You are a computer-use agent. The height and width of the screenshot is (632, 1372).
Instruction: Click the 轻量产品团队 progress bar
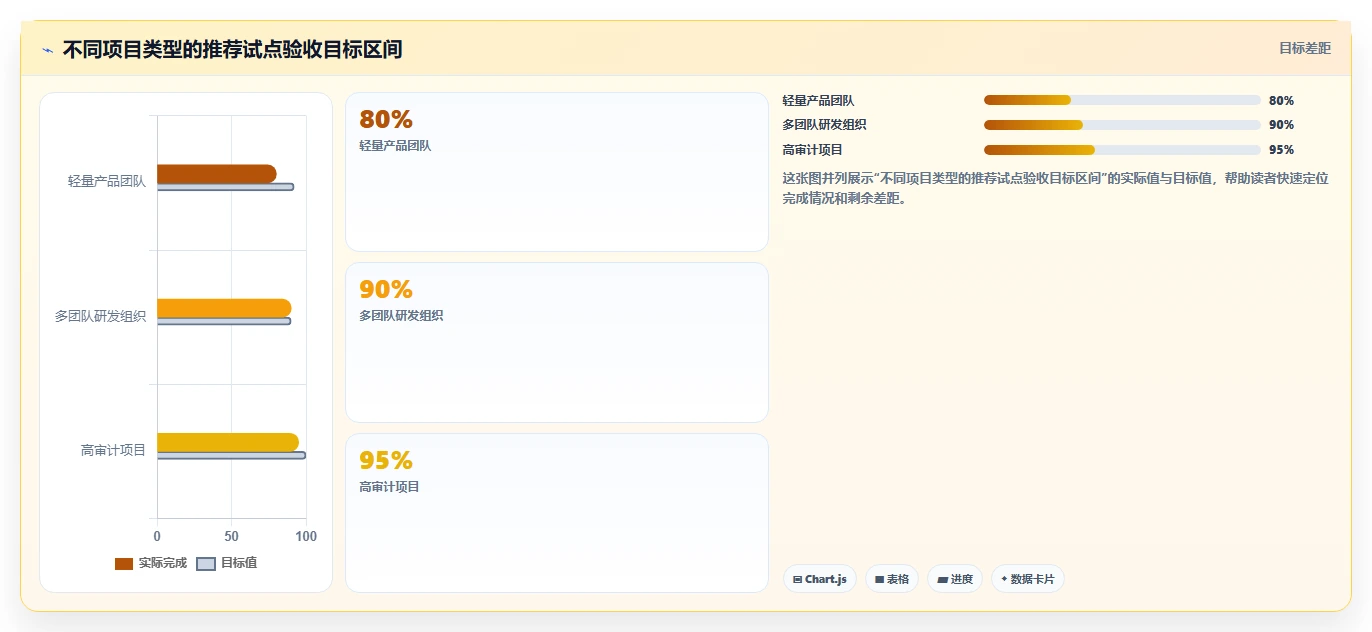pos(1122,100)
